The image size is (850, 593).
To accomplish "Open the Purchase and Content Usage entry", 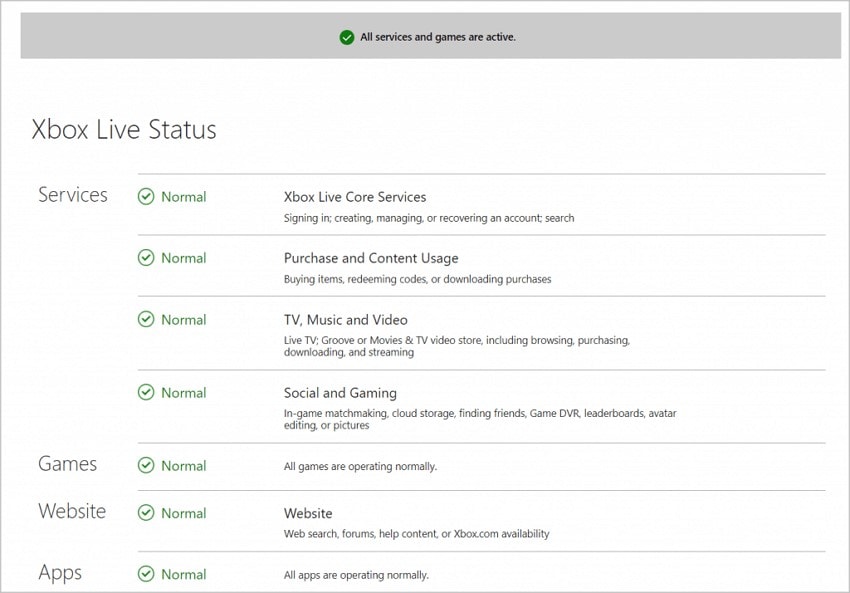I will click(370, 258).
